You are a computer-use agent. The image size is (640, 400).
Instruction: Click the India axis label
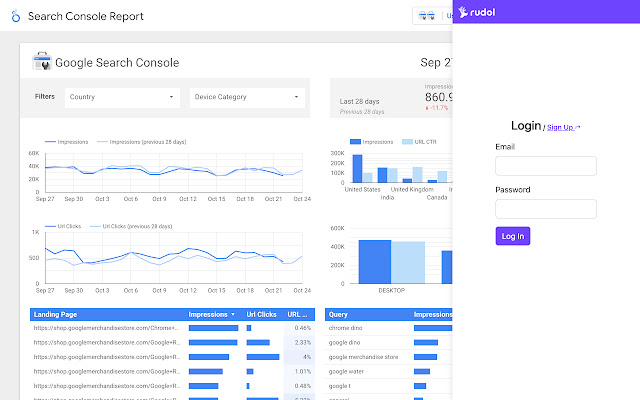tap(387, 198)
